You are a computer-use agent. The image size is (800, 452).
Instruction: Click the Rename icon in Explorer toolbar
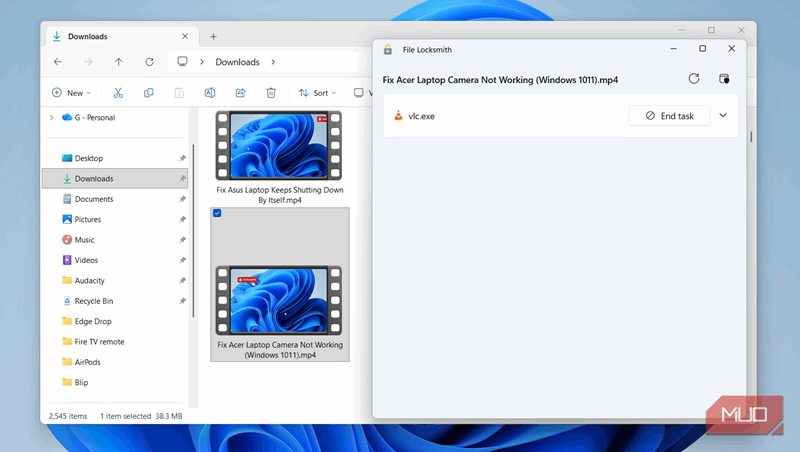(x=210, y=93)
